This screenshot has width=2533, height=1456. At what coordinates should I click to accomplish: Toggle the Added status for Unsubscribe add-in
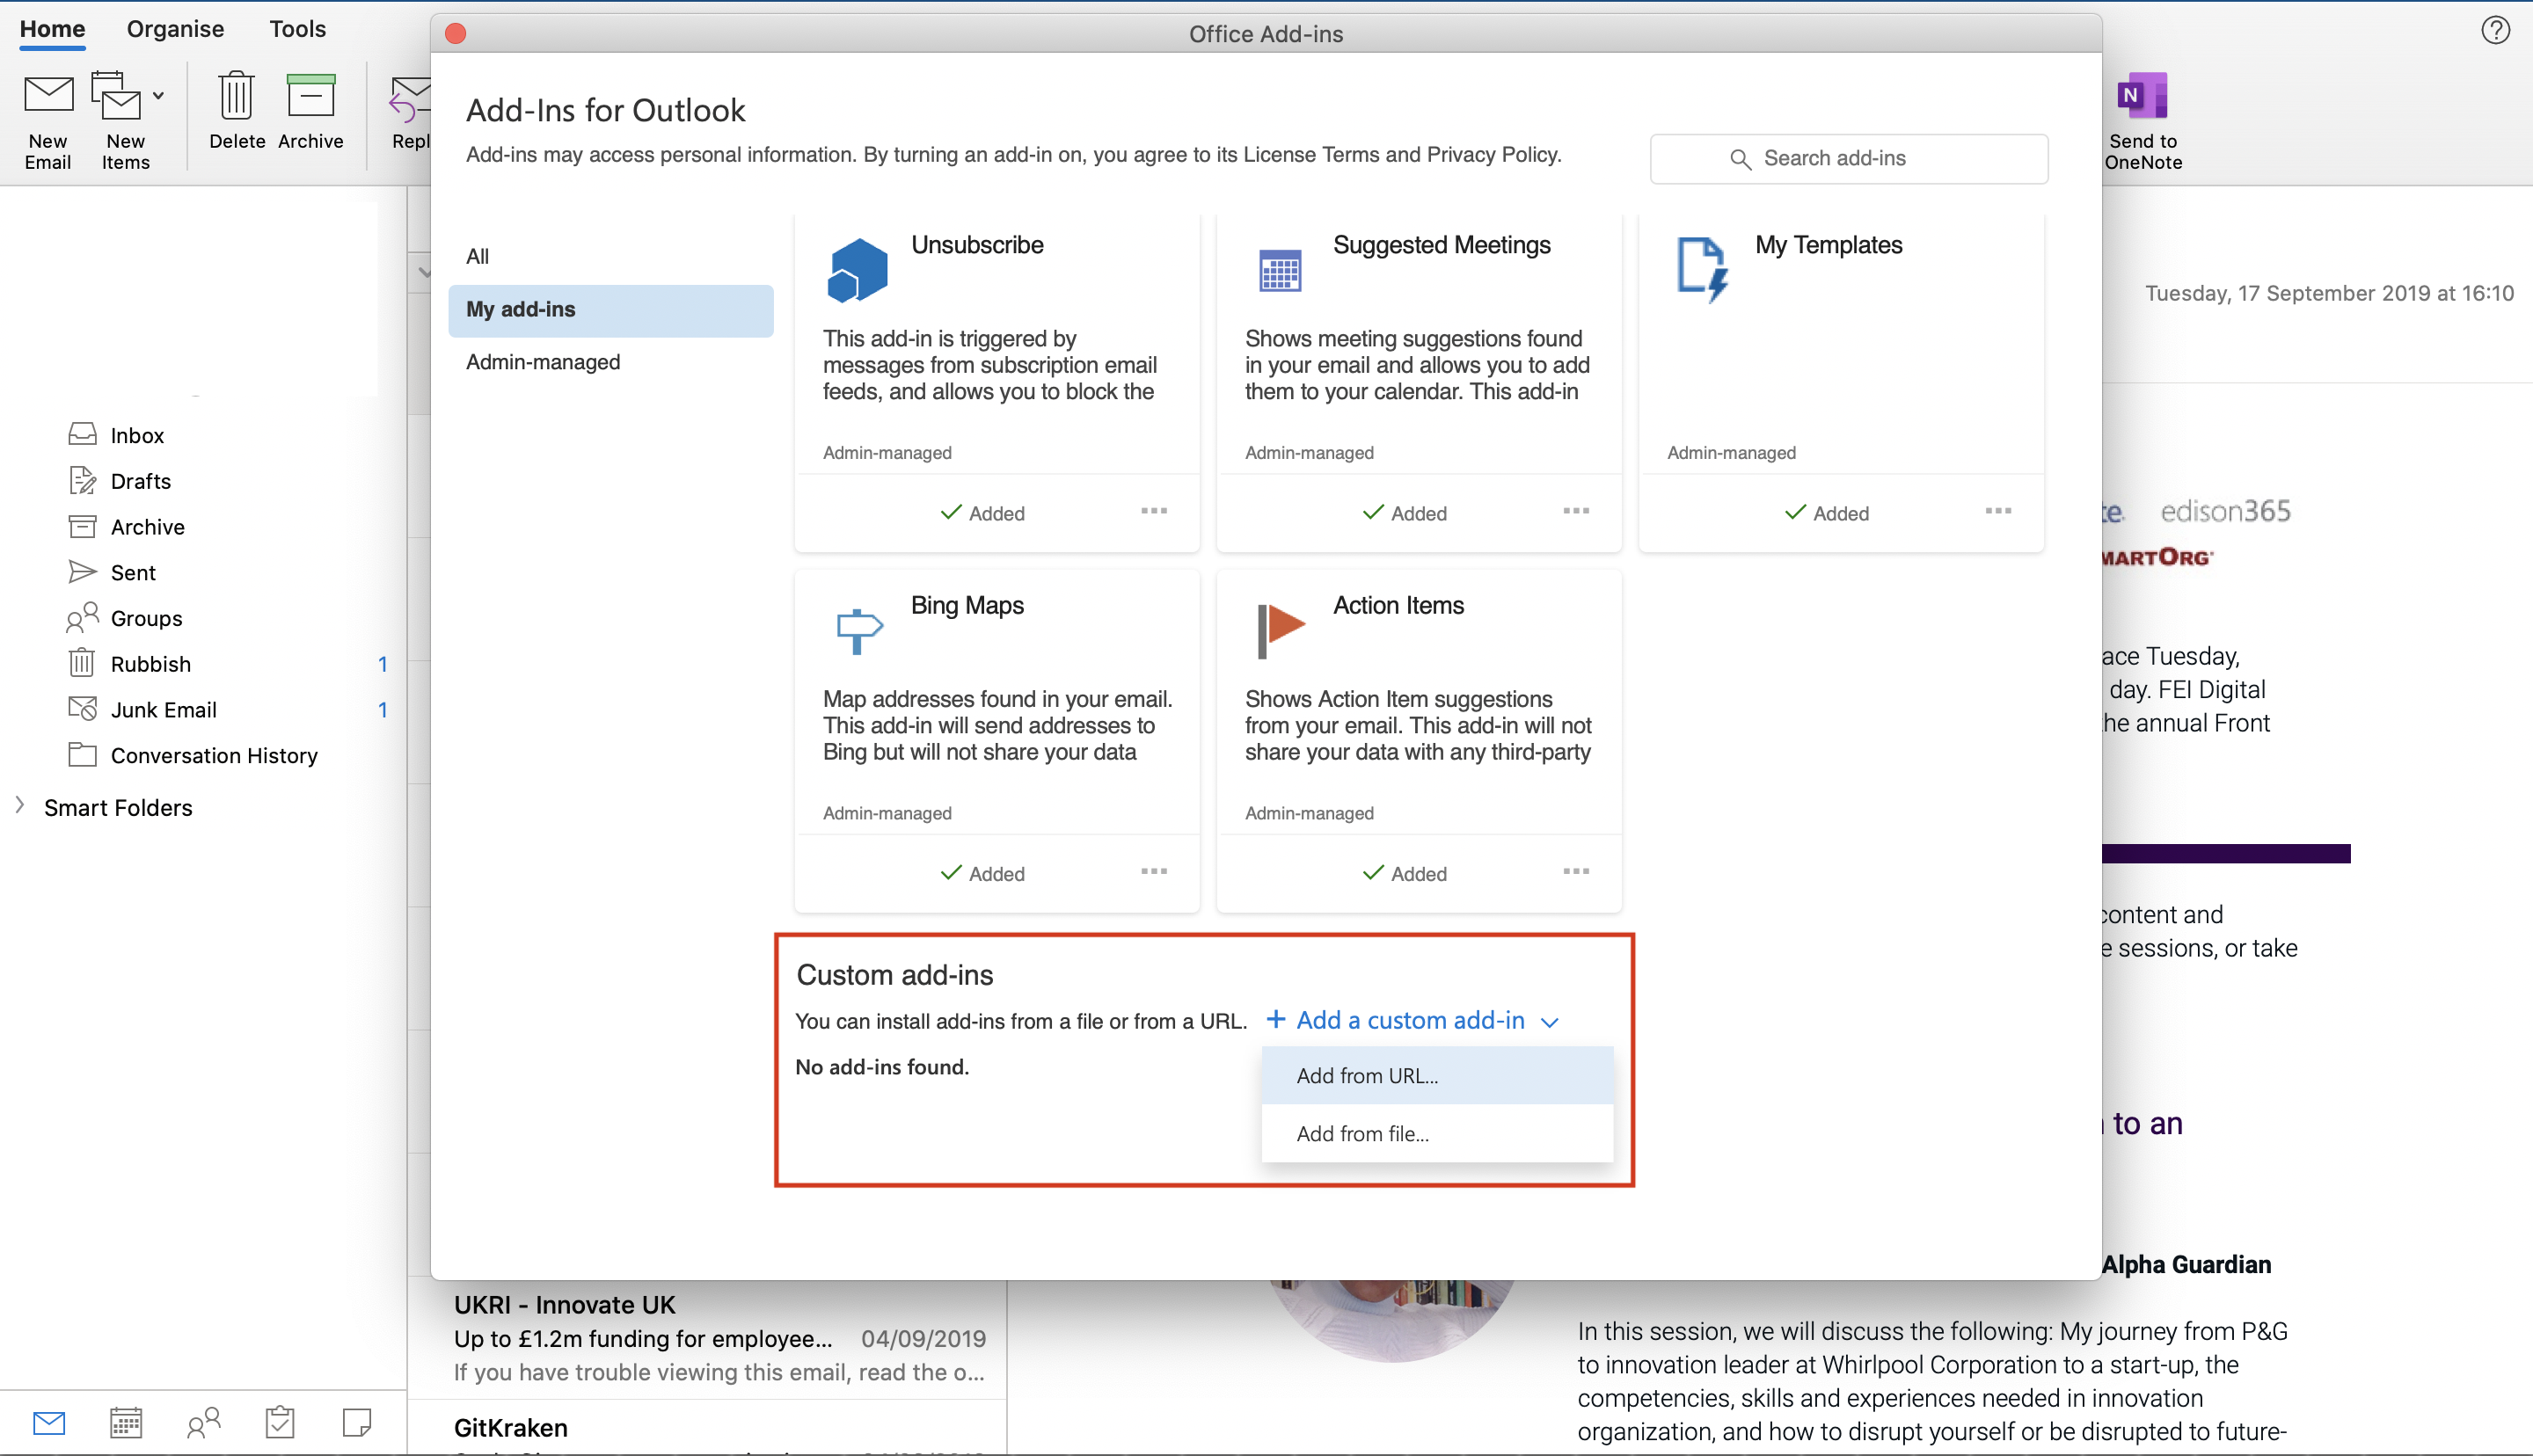(982, 513)
